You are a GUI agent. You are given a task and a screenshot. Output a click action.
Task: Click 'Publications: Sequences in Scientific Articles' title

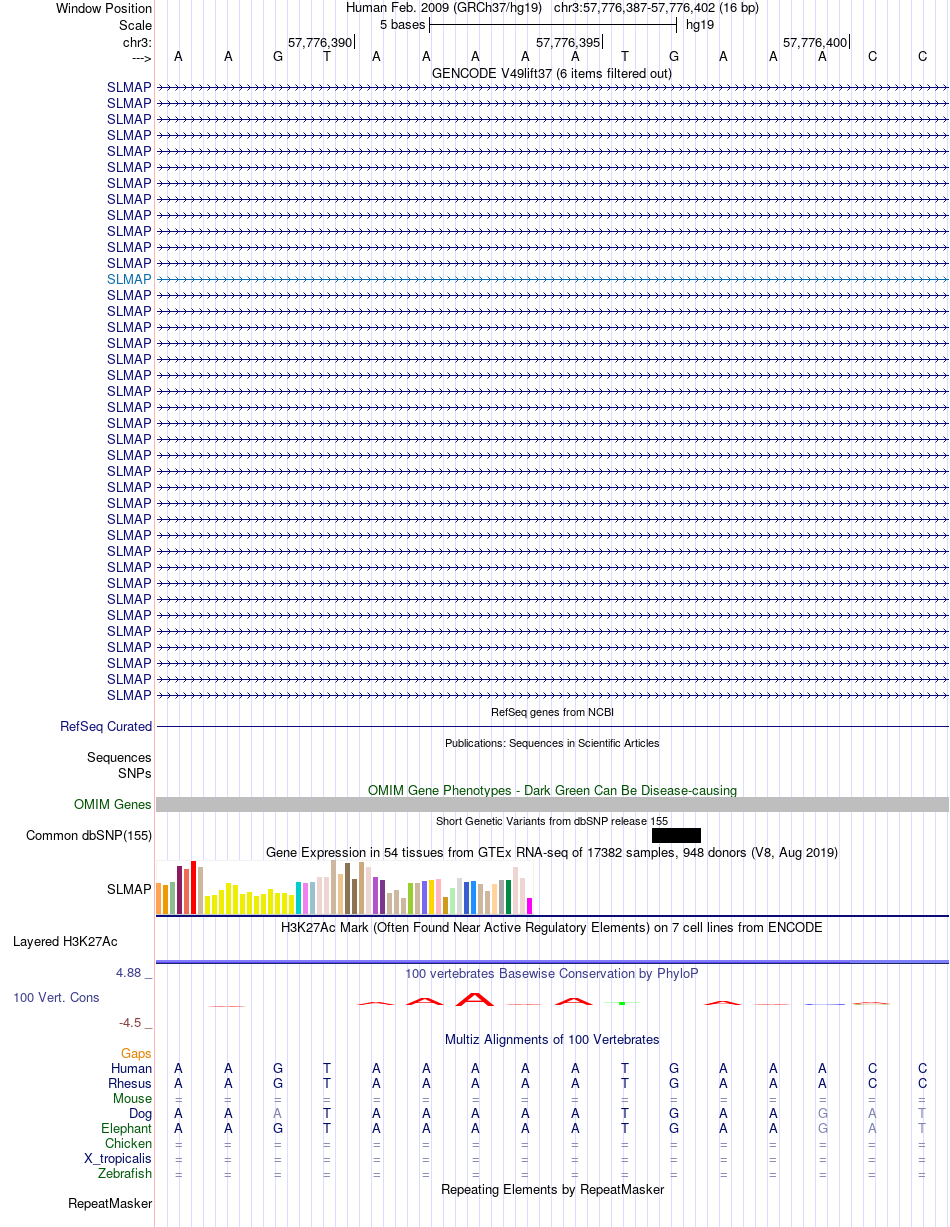tap(552, 743)
